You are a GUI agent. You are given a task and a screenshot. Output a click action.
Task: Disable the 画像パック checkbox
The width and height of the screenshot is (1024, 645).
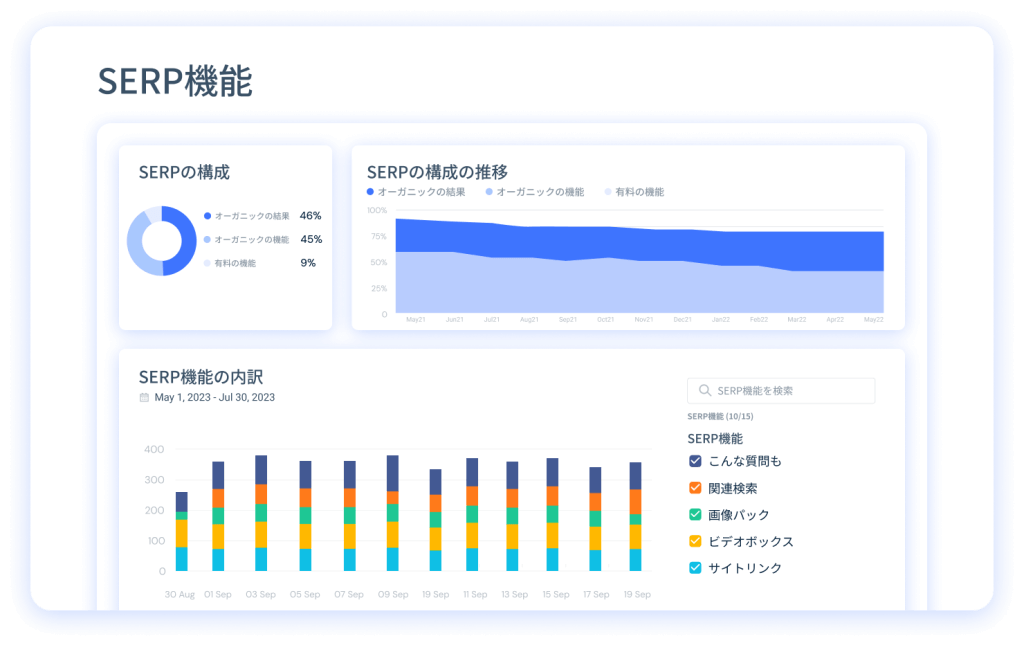coord(696,515)
